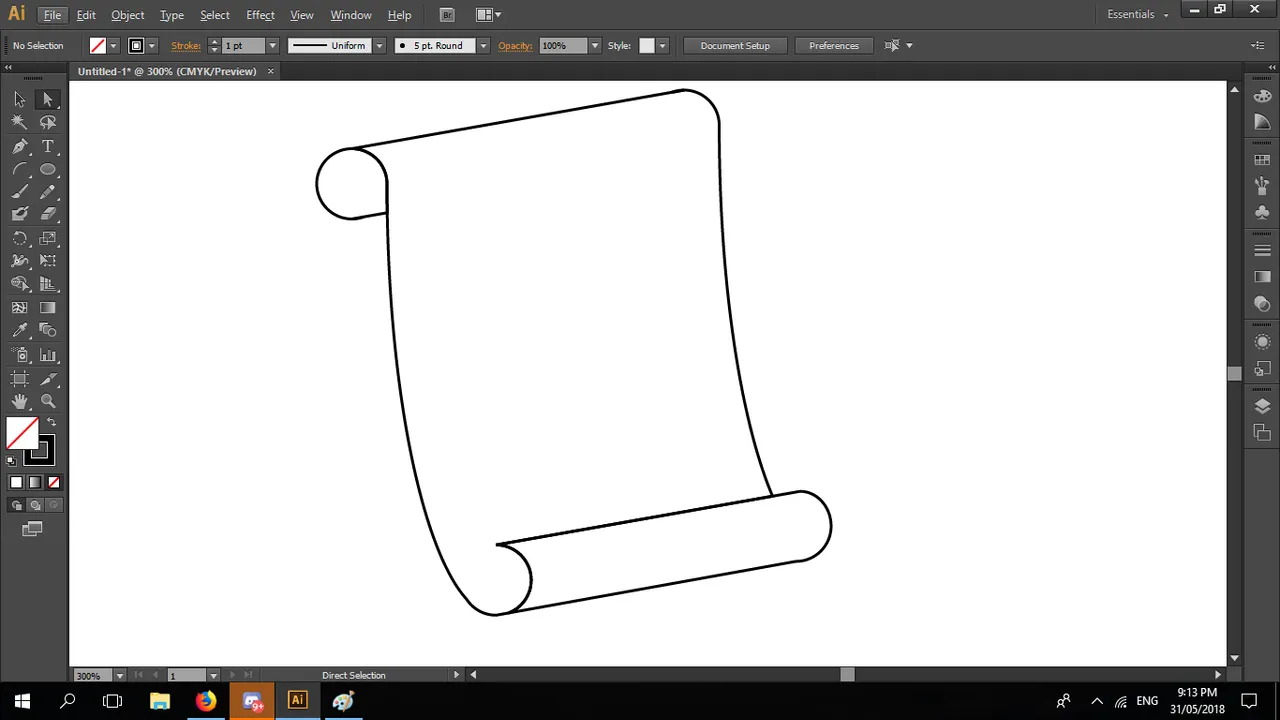The image size is (1280, 720).
Task: Open opacity percentage dropdown arrow
Action: coord(595,46)
